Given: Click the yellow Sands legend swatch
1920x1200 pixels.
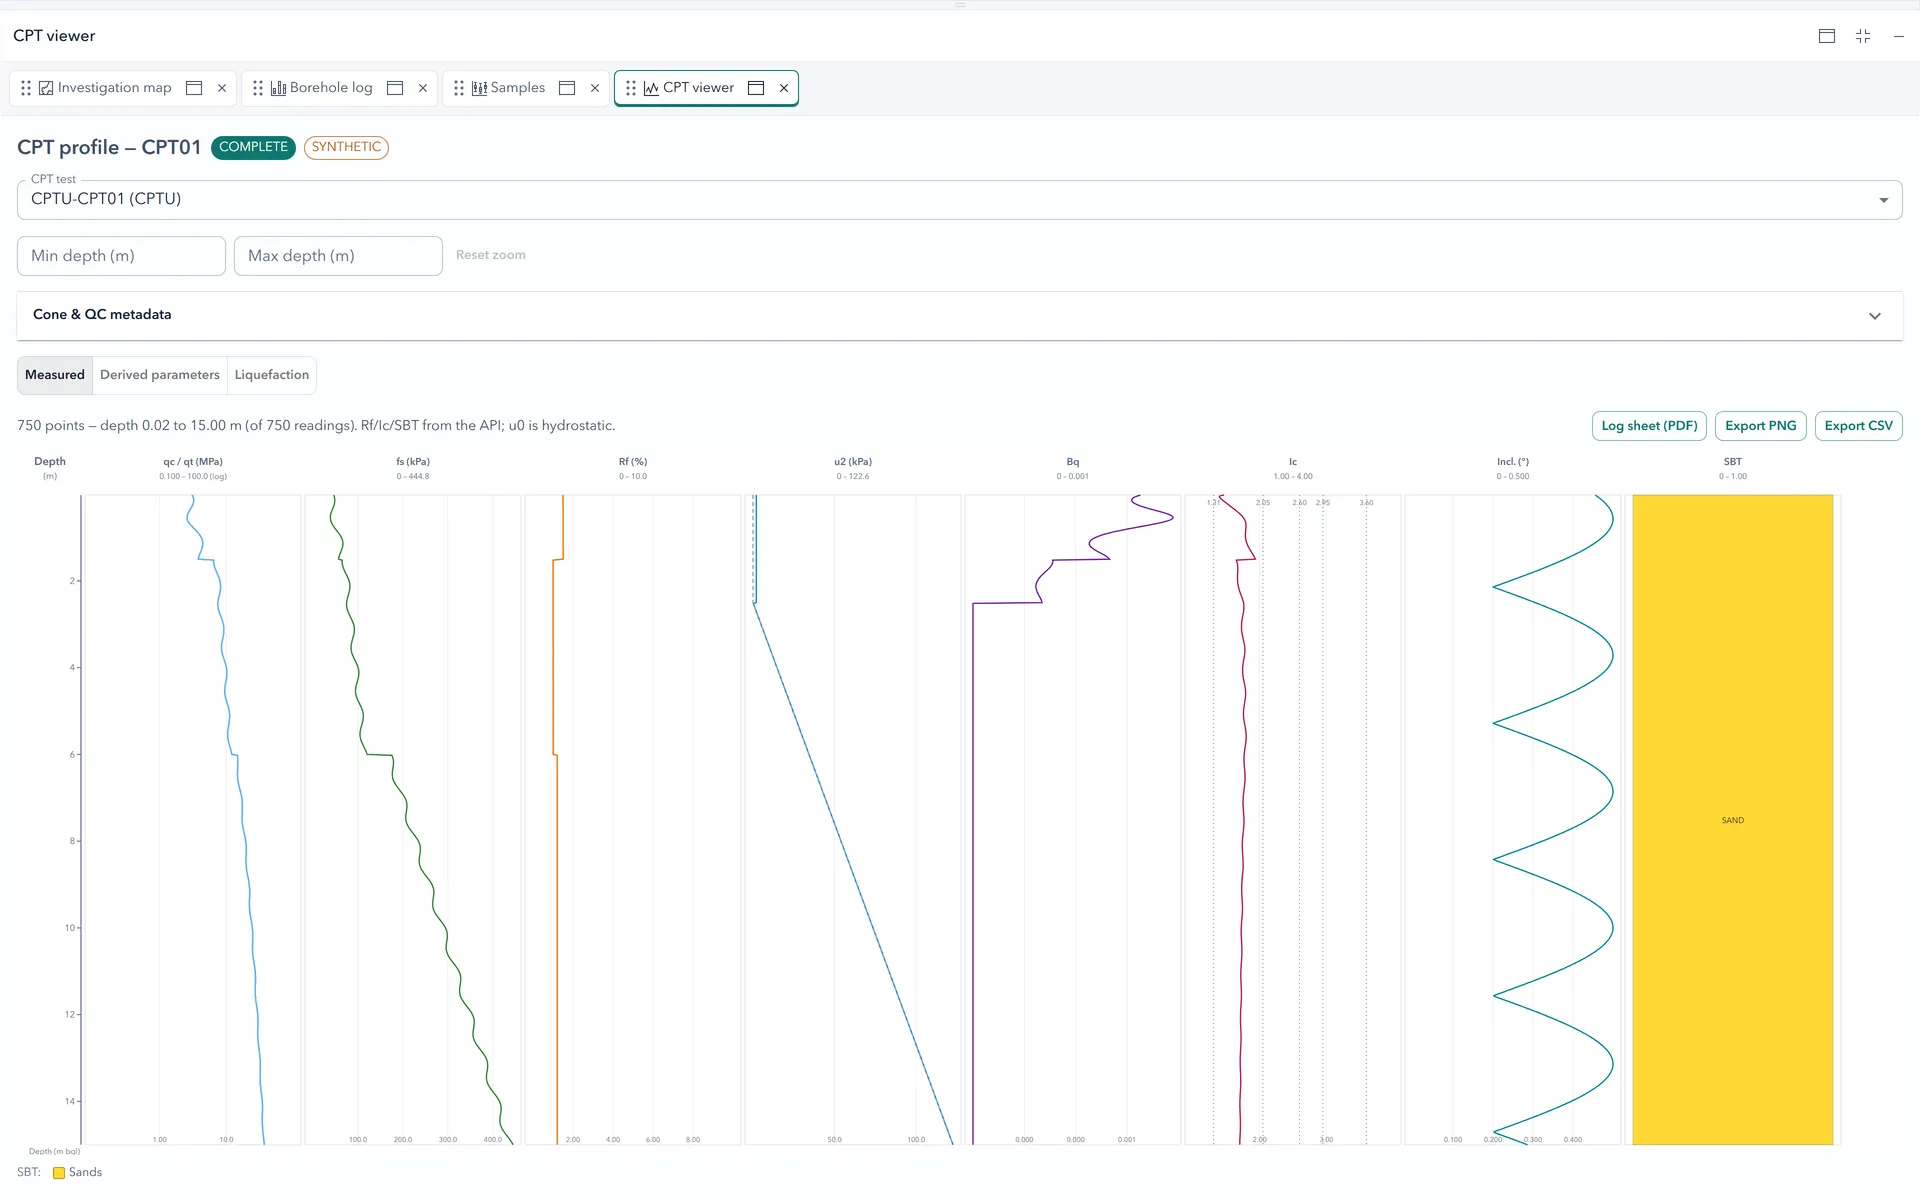Looking at the screenshot, I should 59,1173.
